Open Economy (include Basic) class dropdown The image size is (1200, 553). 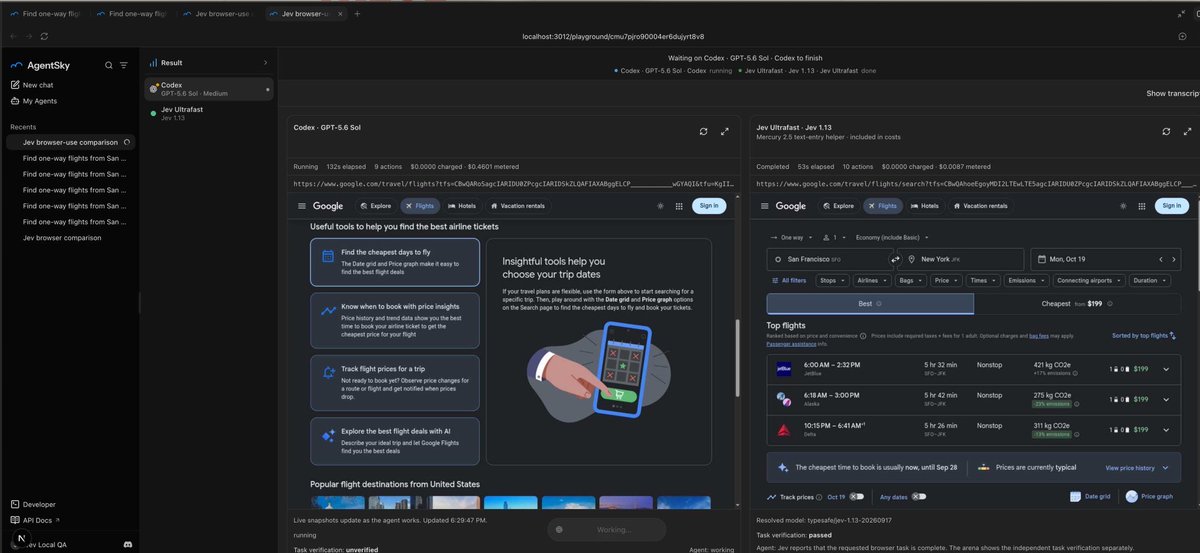[890, 237]
